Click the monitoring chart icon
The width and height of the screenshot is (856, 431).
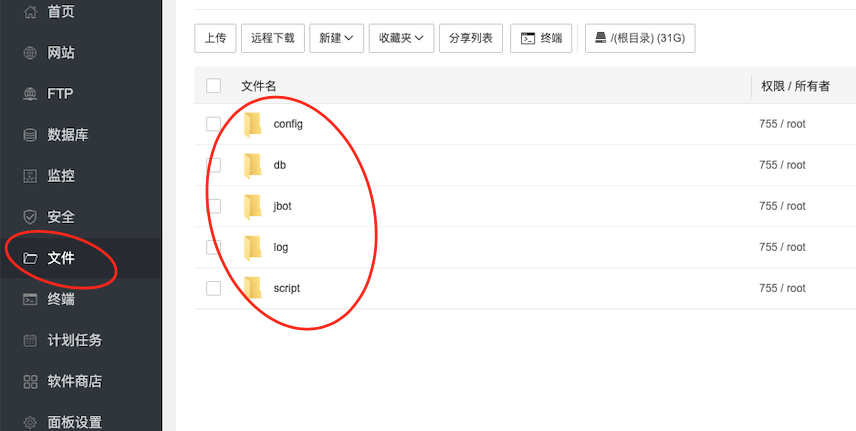tap(29, 176)
